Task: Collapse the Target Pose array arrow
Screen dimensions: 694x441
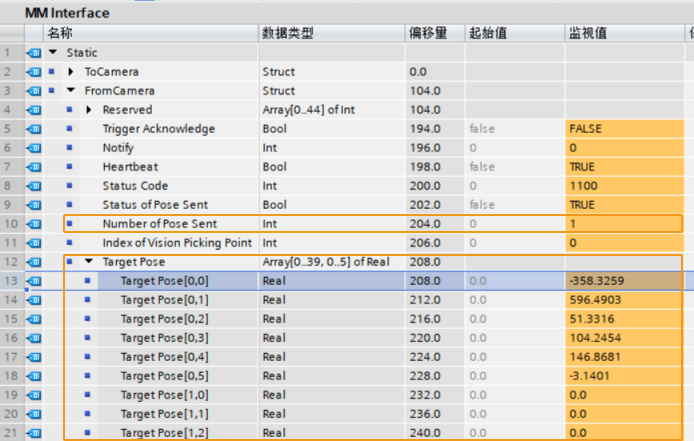Action: [89, 261]
